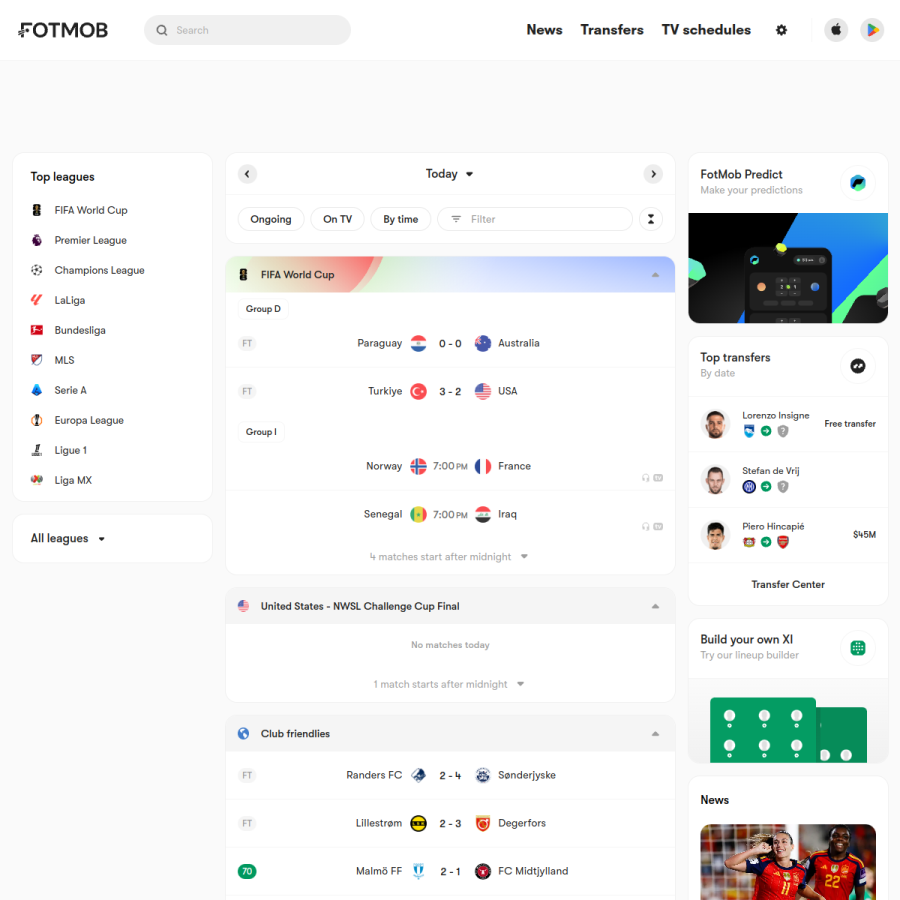Expand 1 match starts after midnight
This screenshot has width=900, height=900.
pos(449,684)
